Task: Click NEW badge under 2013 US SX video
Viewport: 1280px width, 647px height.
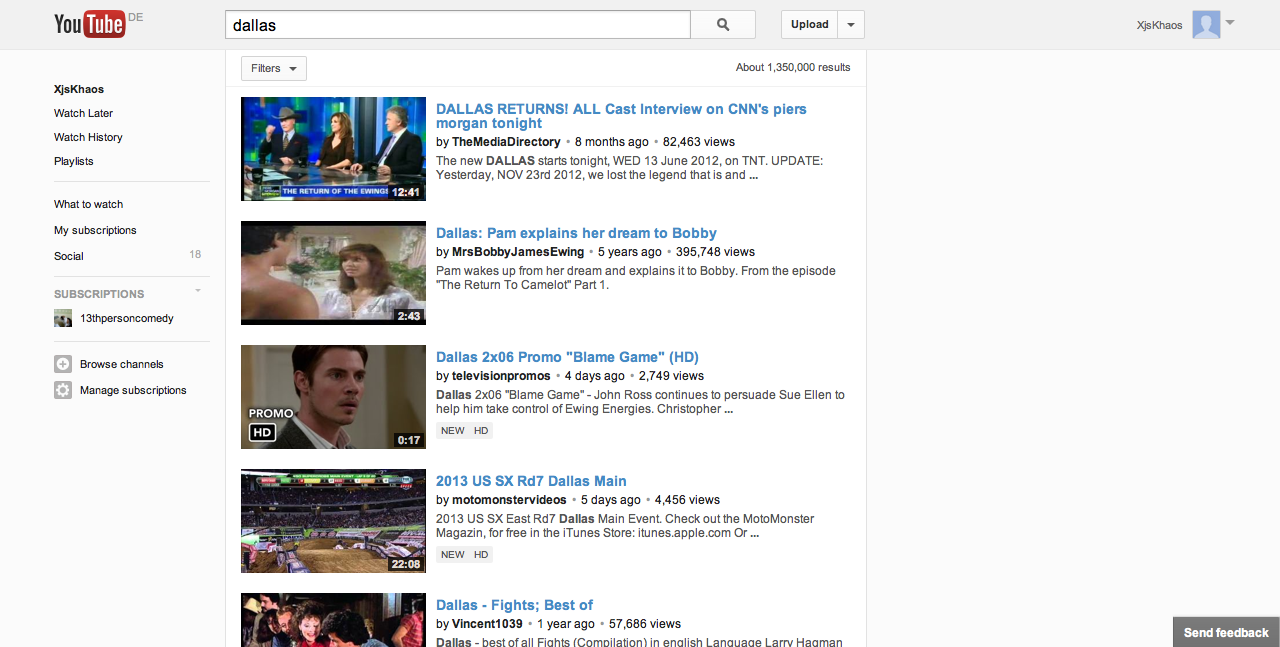Action: coord(453,555)
